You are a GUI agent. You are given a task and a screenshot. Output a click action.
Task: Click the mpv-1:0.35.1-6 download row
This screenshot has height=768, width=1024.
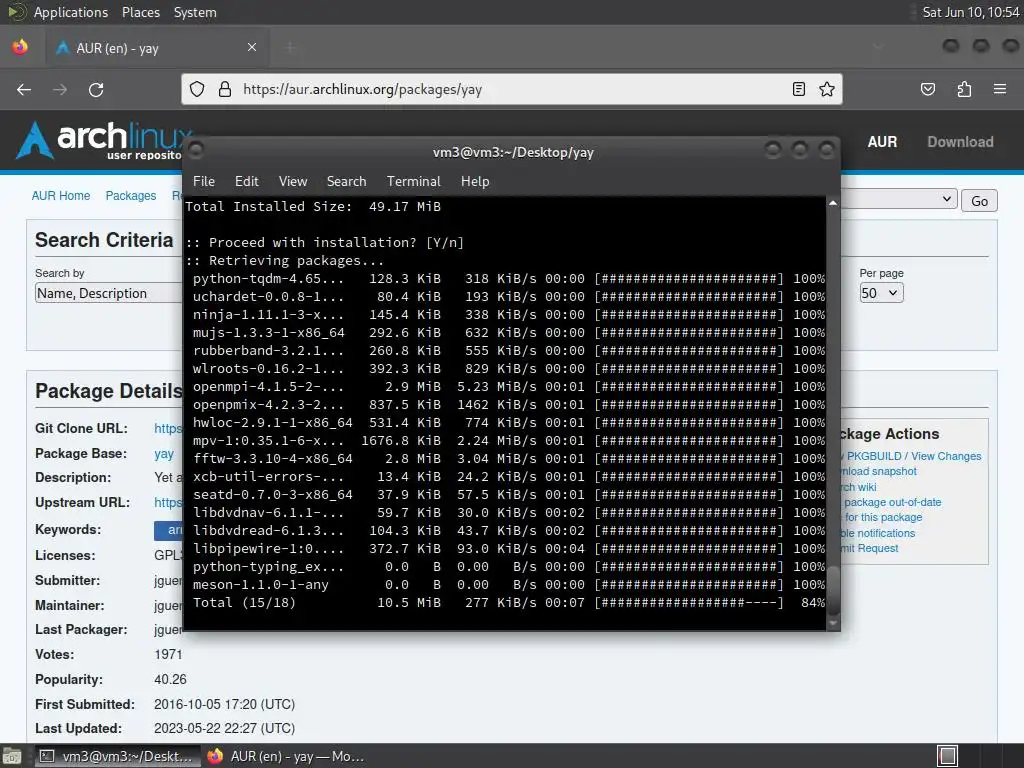point(509,440)
